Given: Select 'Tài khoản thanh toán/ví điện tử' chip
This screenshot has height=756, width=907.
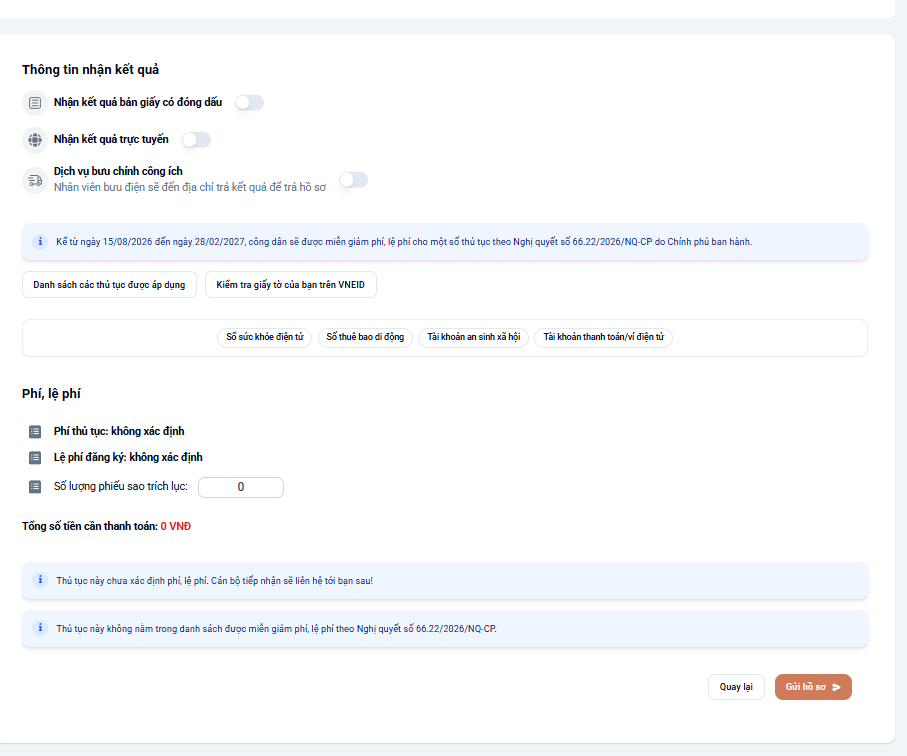Looking at the screenshot, I should pyautogui.click(x=603, y=337).
